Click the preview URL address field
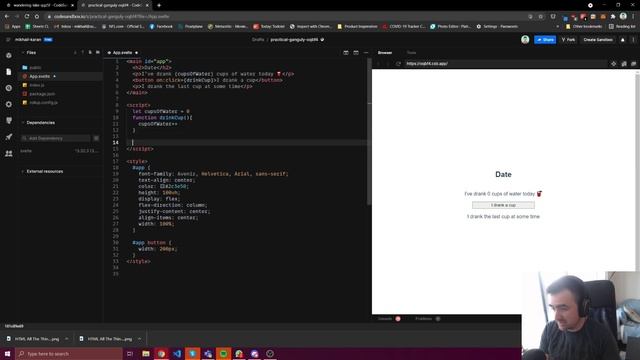 [x=505, y=64]
